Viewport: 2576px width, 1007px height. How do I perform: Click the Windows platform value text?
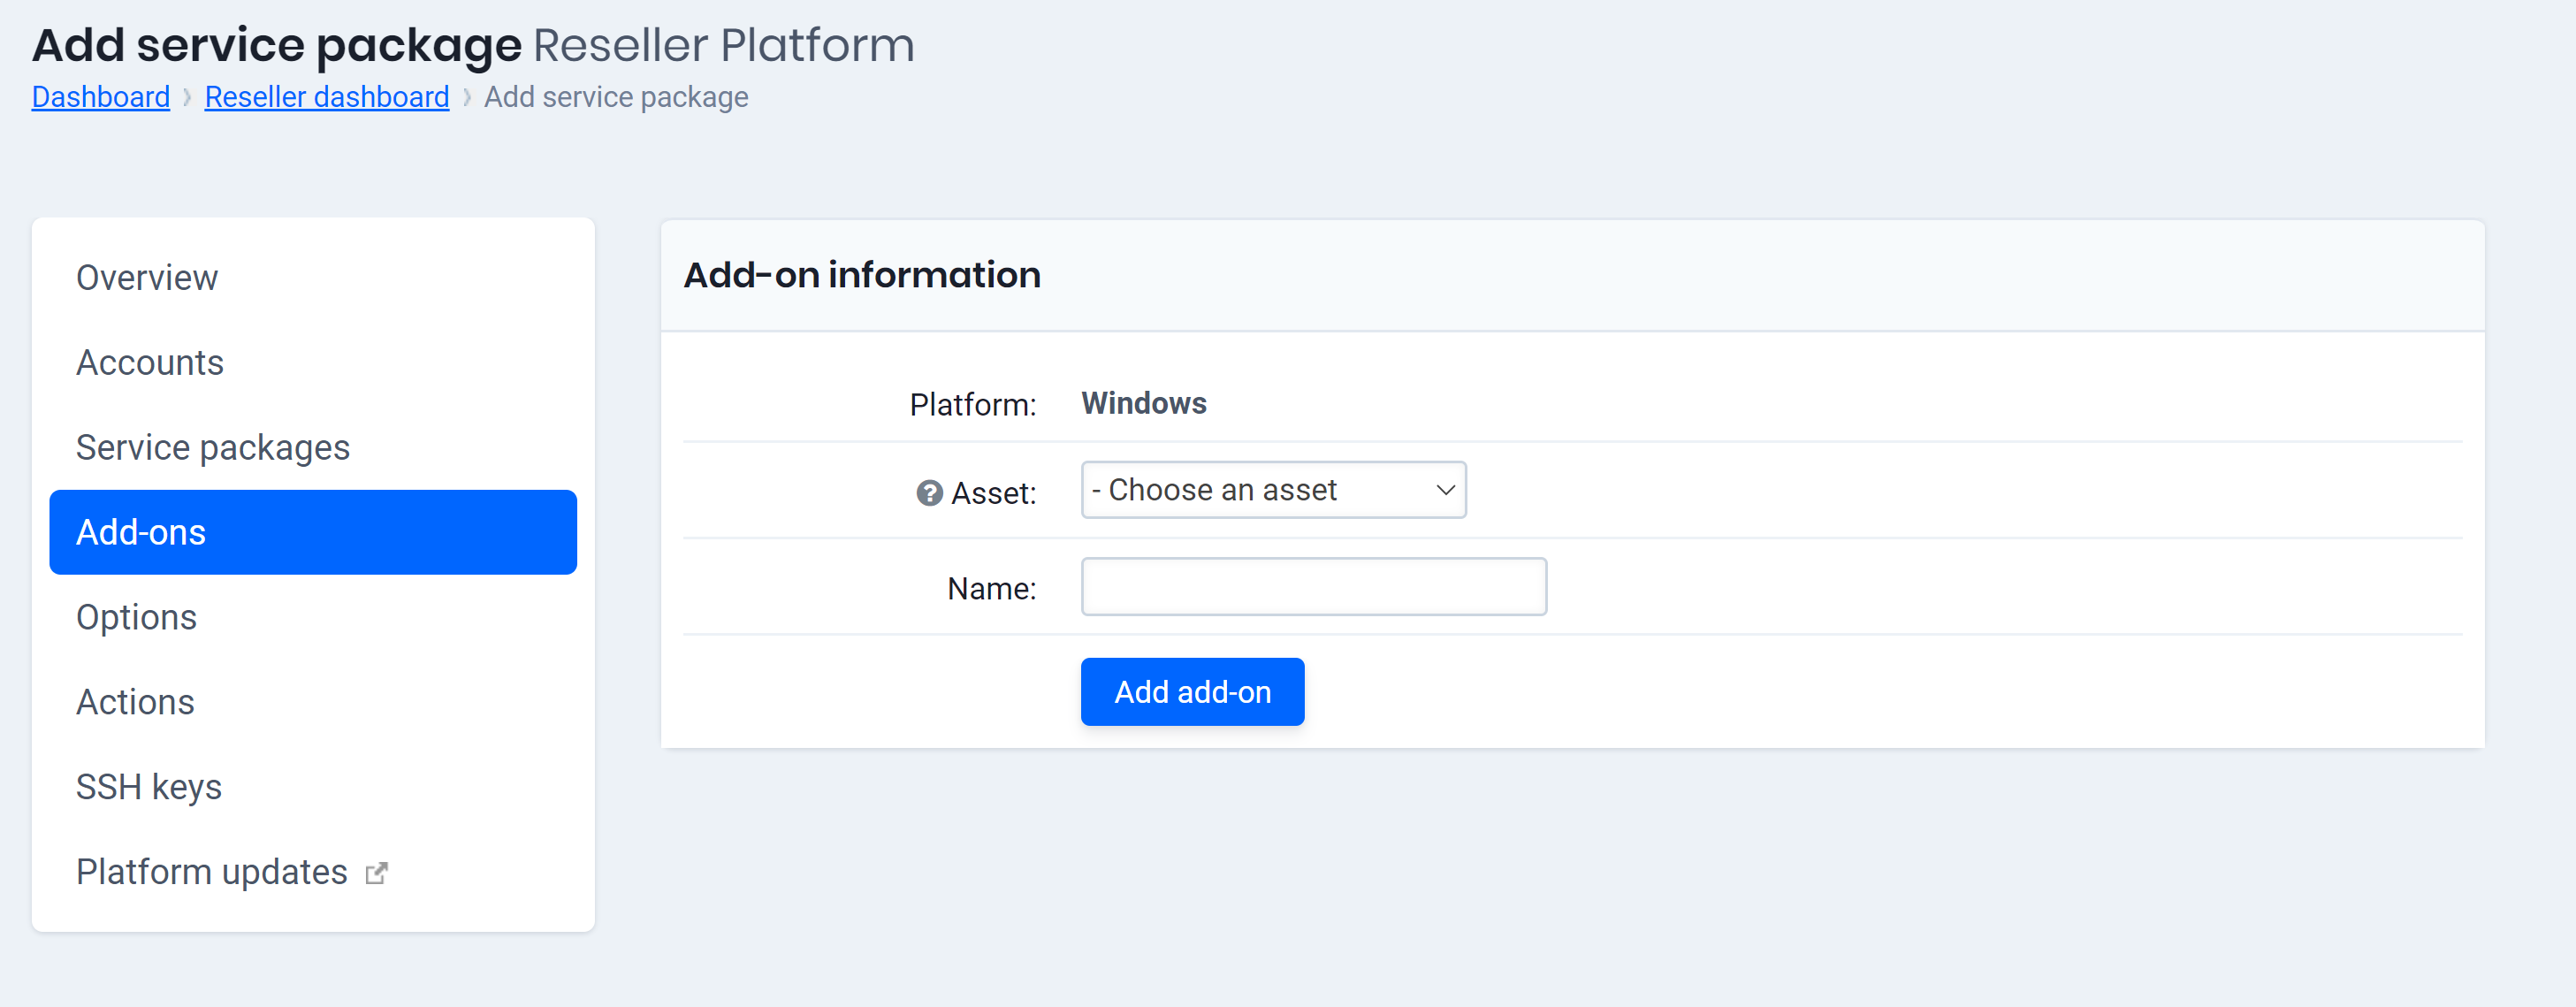click(1144, 403)
